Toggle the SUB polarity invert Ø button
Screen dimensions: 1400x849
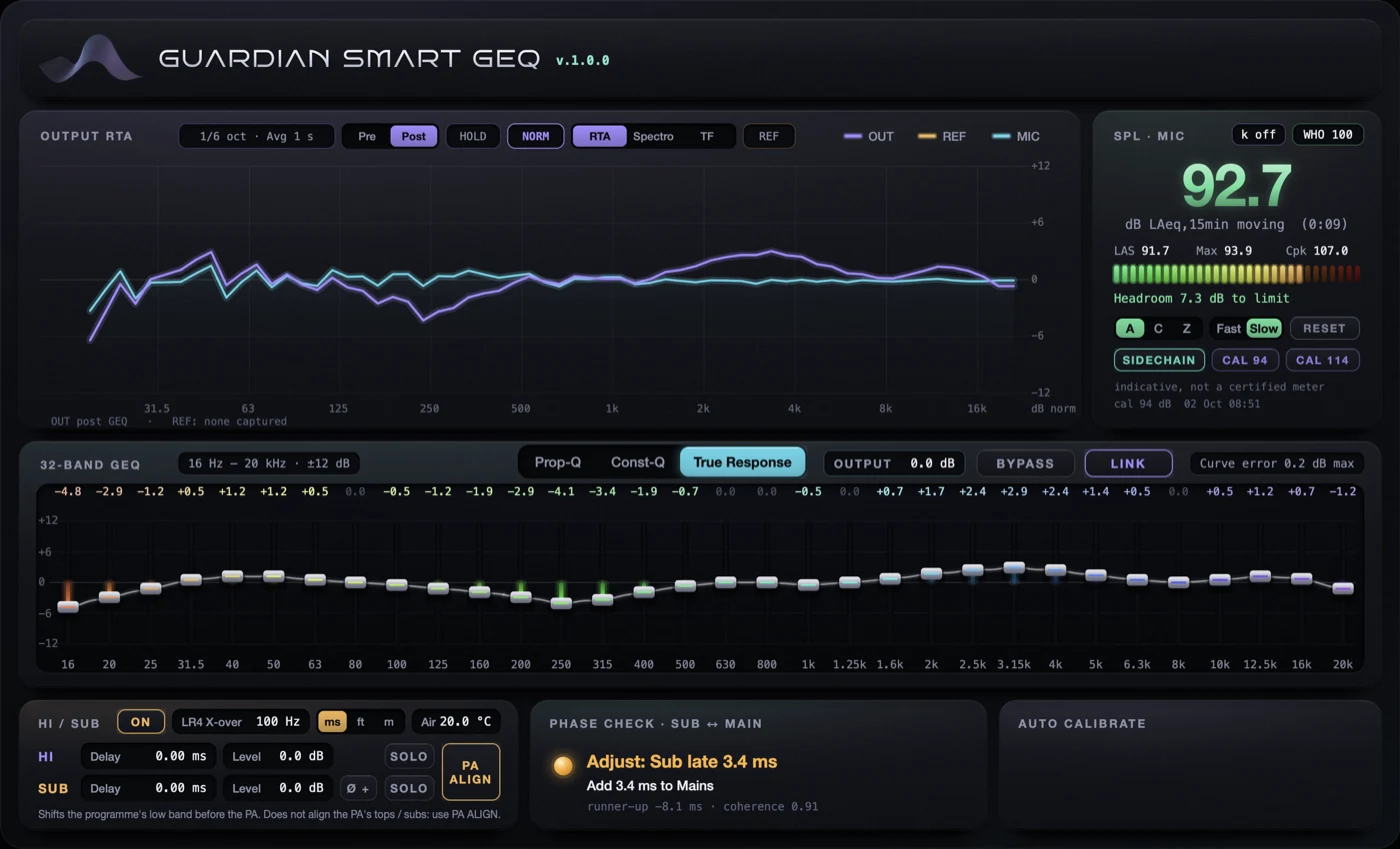pos(358,788)
